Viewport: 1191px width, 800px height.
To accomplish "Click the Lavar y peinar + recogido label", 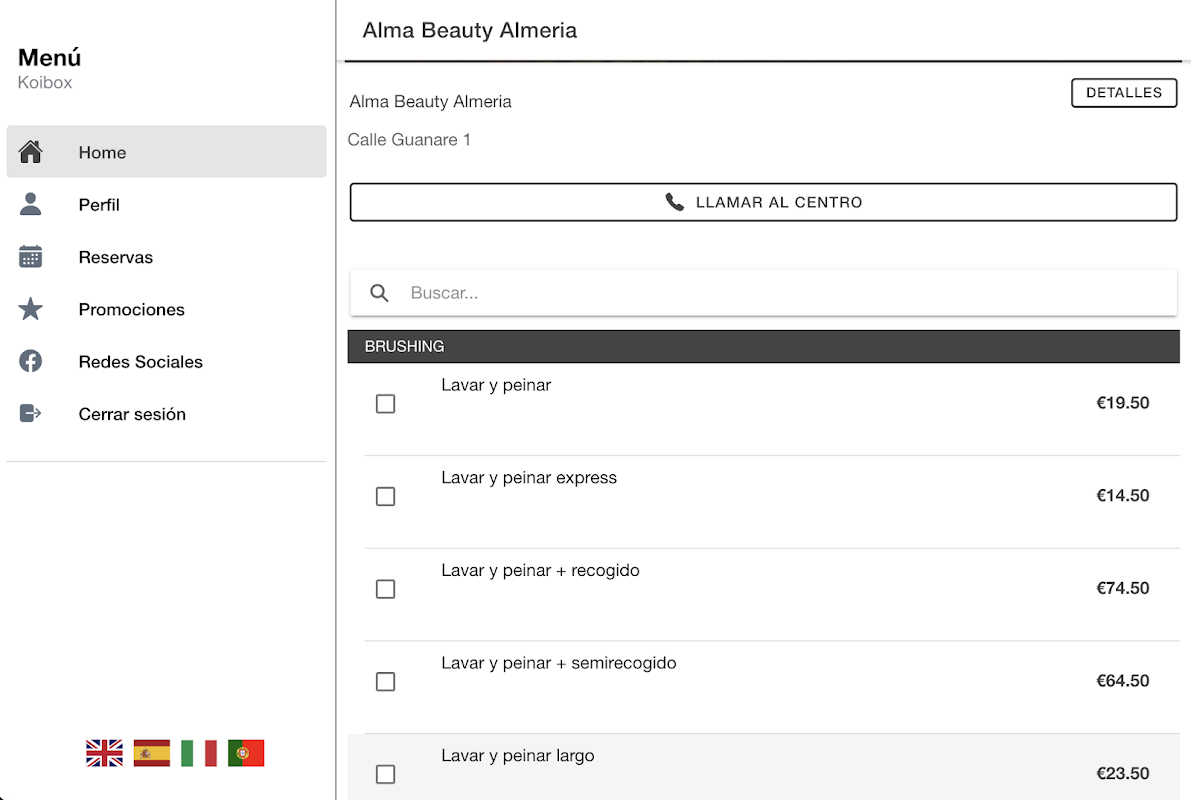I will click(541, 571).
